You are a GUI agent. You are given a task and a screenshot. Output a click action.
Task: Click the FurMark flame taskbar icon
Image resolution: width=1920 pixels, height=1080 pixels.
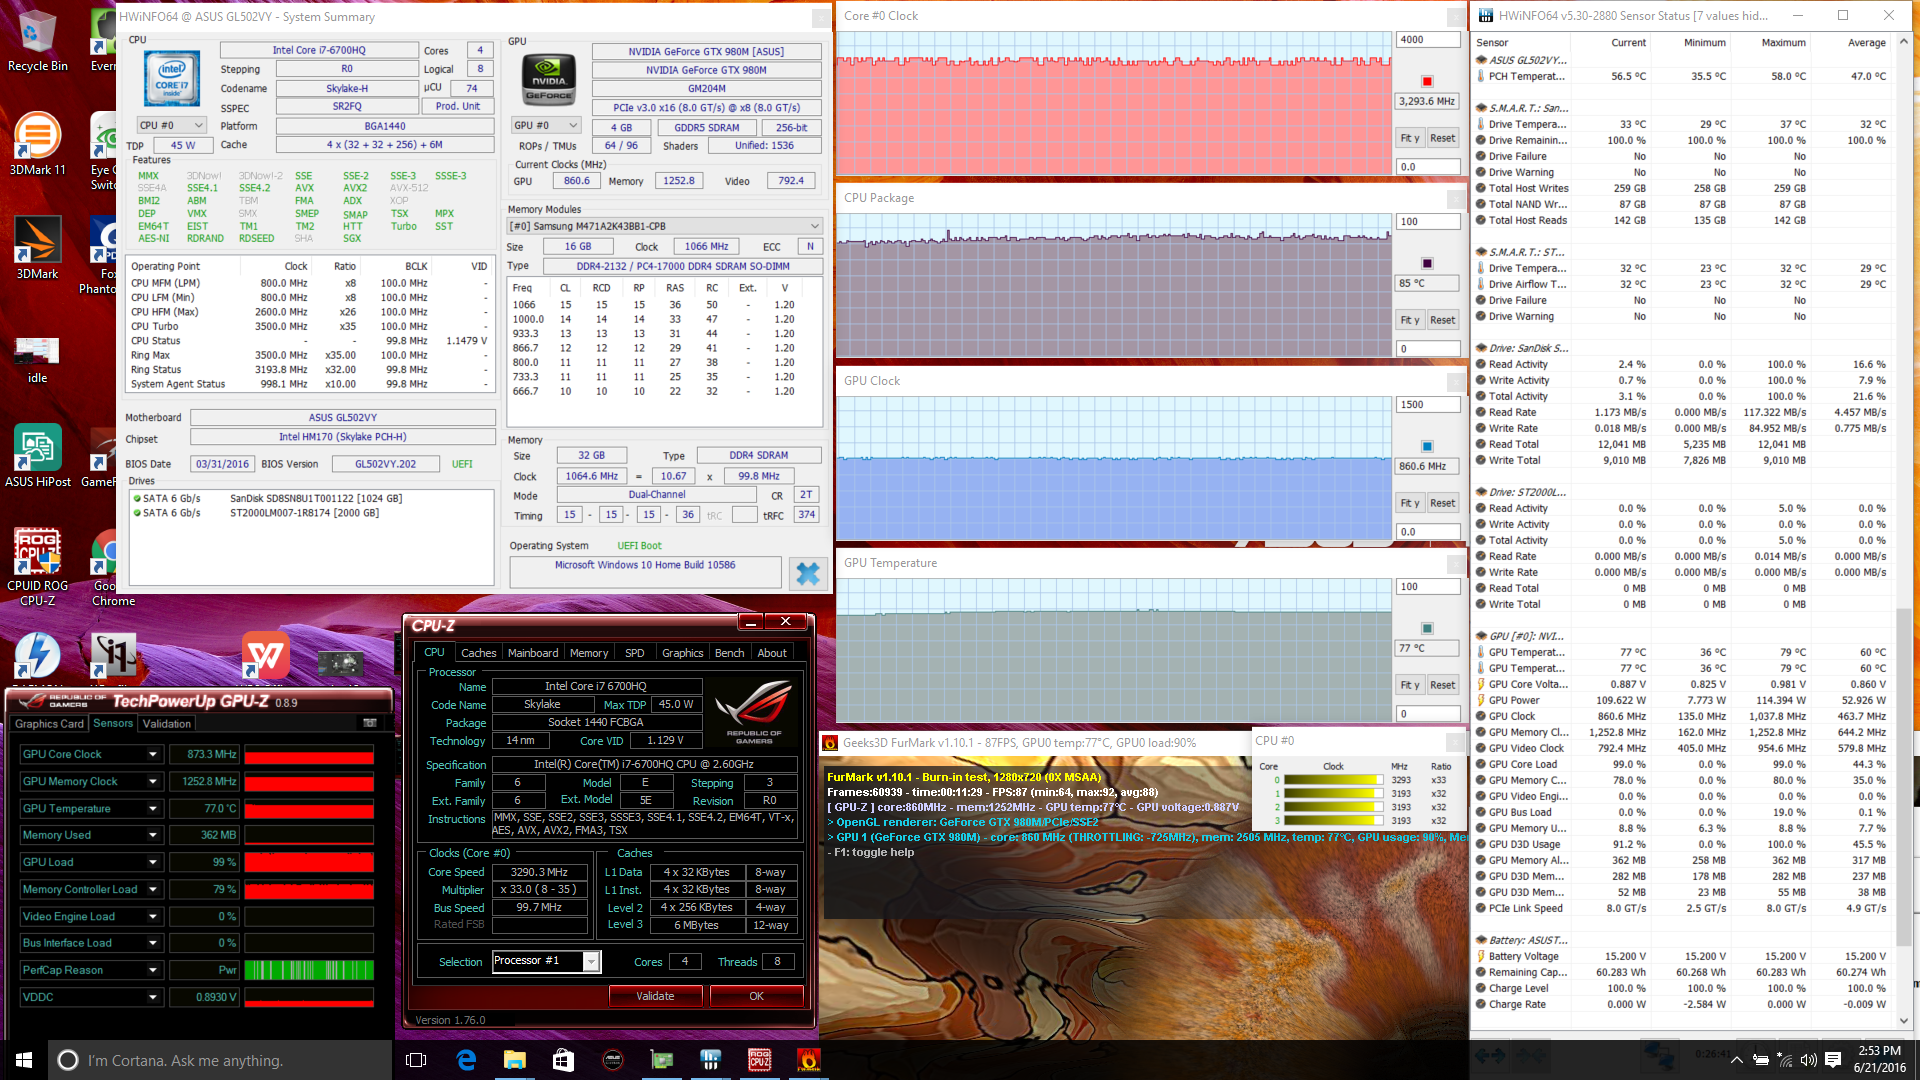coord(808,1060)
